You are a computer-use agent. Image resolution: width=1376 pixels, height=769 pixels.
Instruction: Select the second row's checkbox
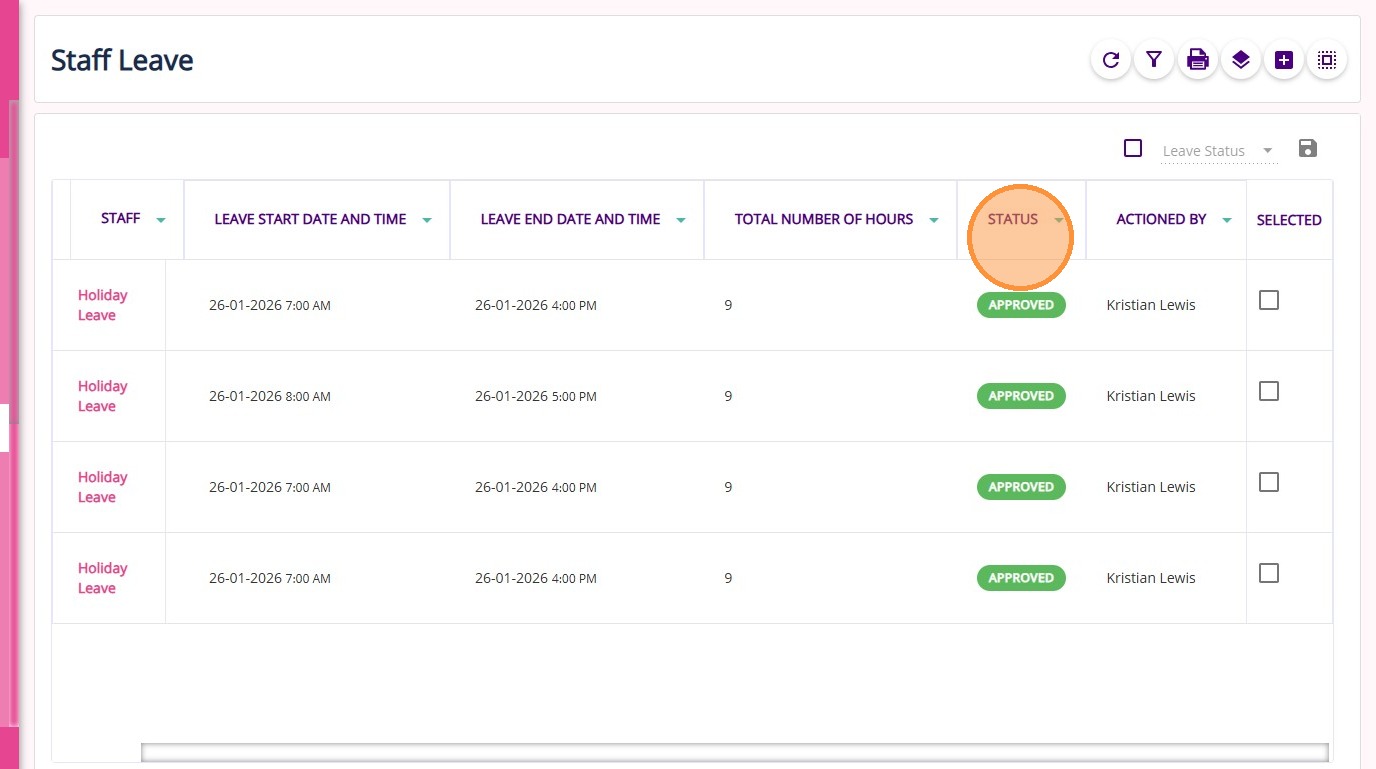click(1269, 391)
